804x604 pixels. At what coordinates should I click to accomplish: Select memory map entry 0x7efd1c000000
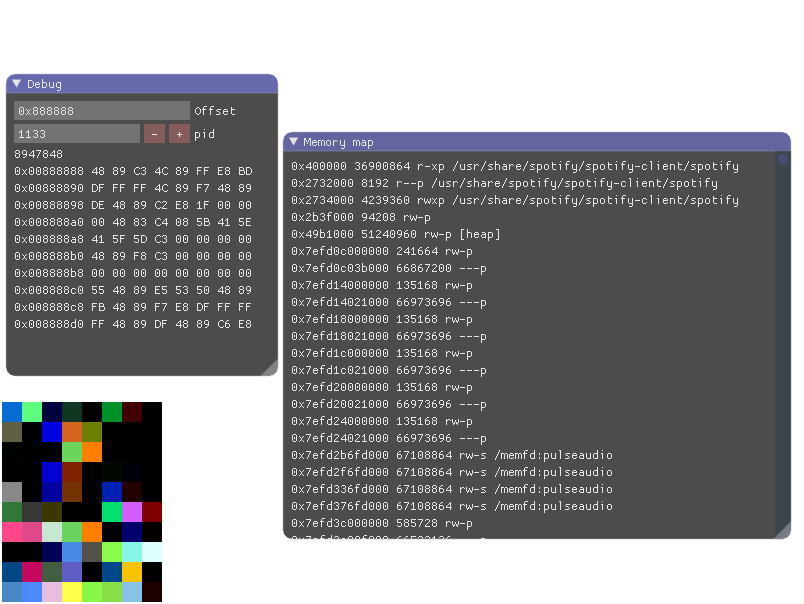pyautogui.click(x=381, y=353)
